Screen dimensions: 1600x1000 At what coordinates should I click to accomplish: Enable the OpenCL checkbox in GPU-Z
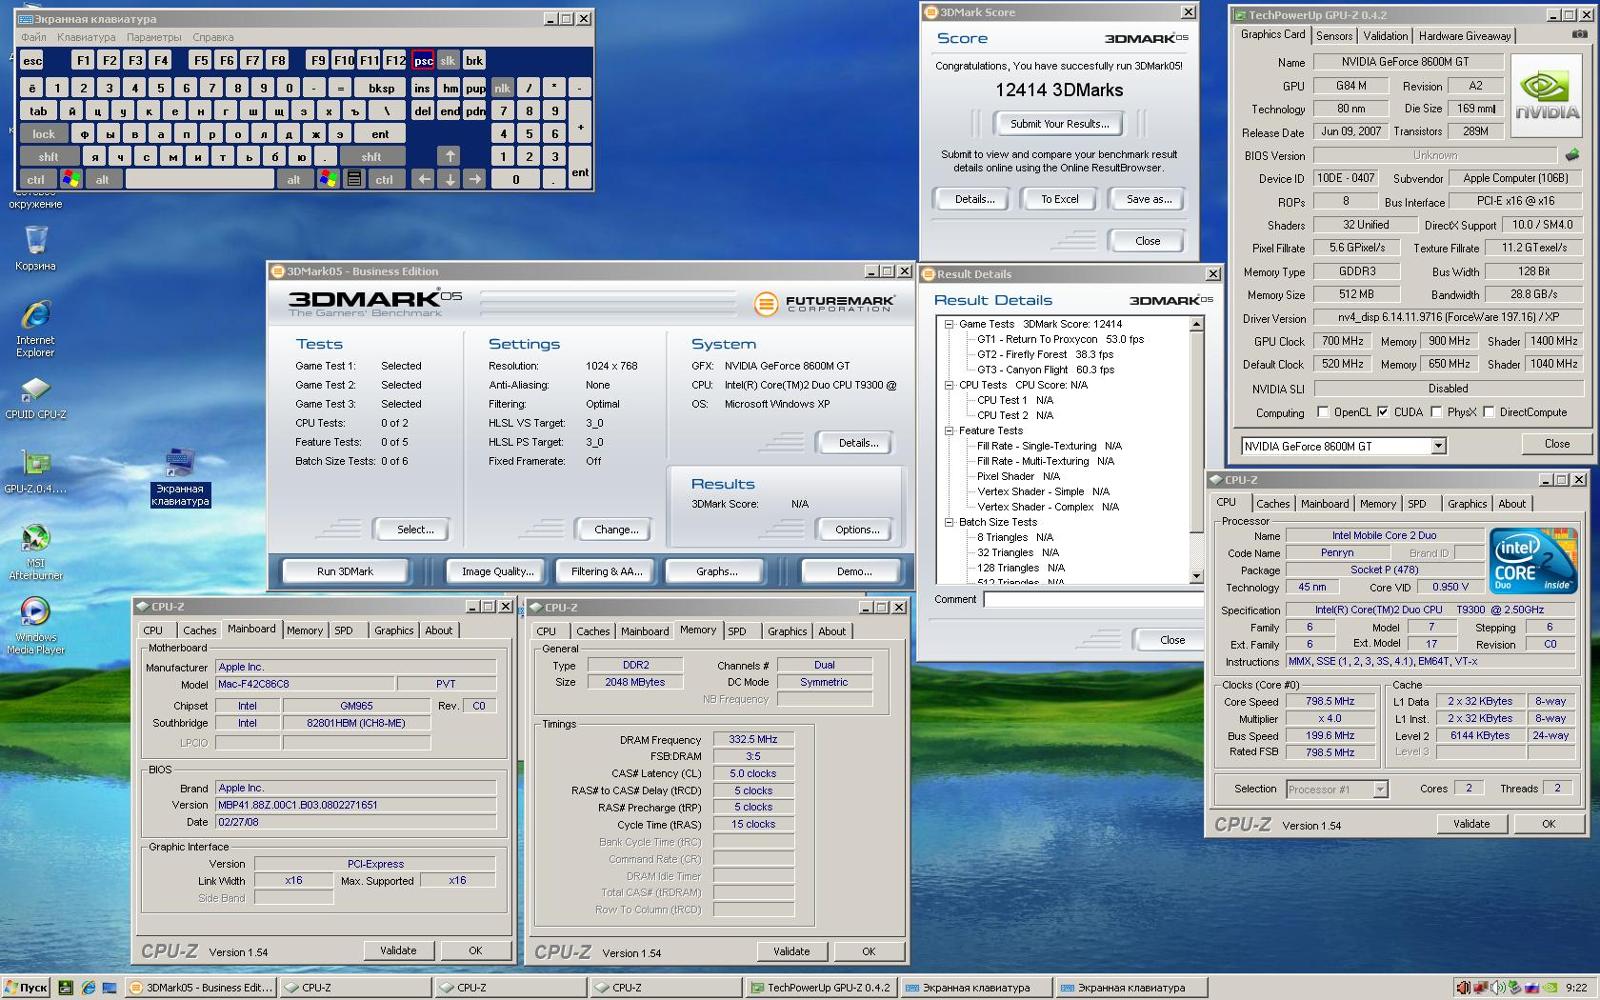coord(1323,412)
